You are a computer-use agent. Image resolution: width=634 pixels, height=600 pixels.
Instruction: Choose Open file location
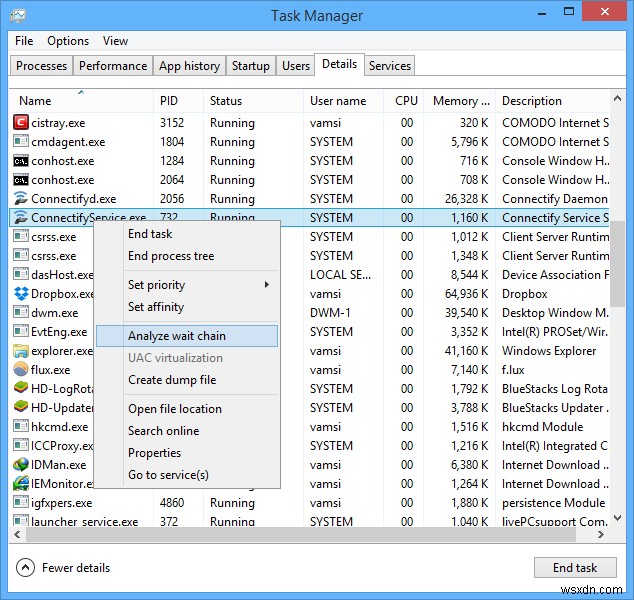[x=186, y=409]
